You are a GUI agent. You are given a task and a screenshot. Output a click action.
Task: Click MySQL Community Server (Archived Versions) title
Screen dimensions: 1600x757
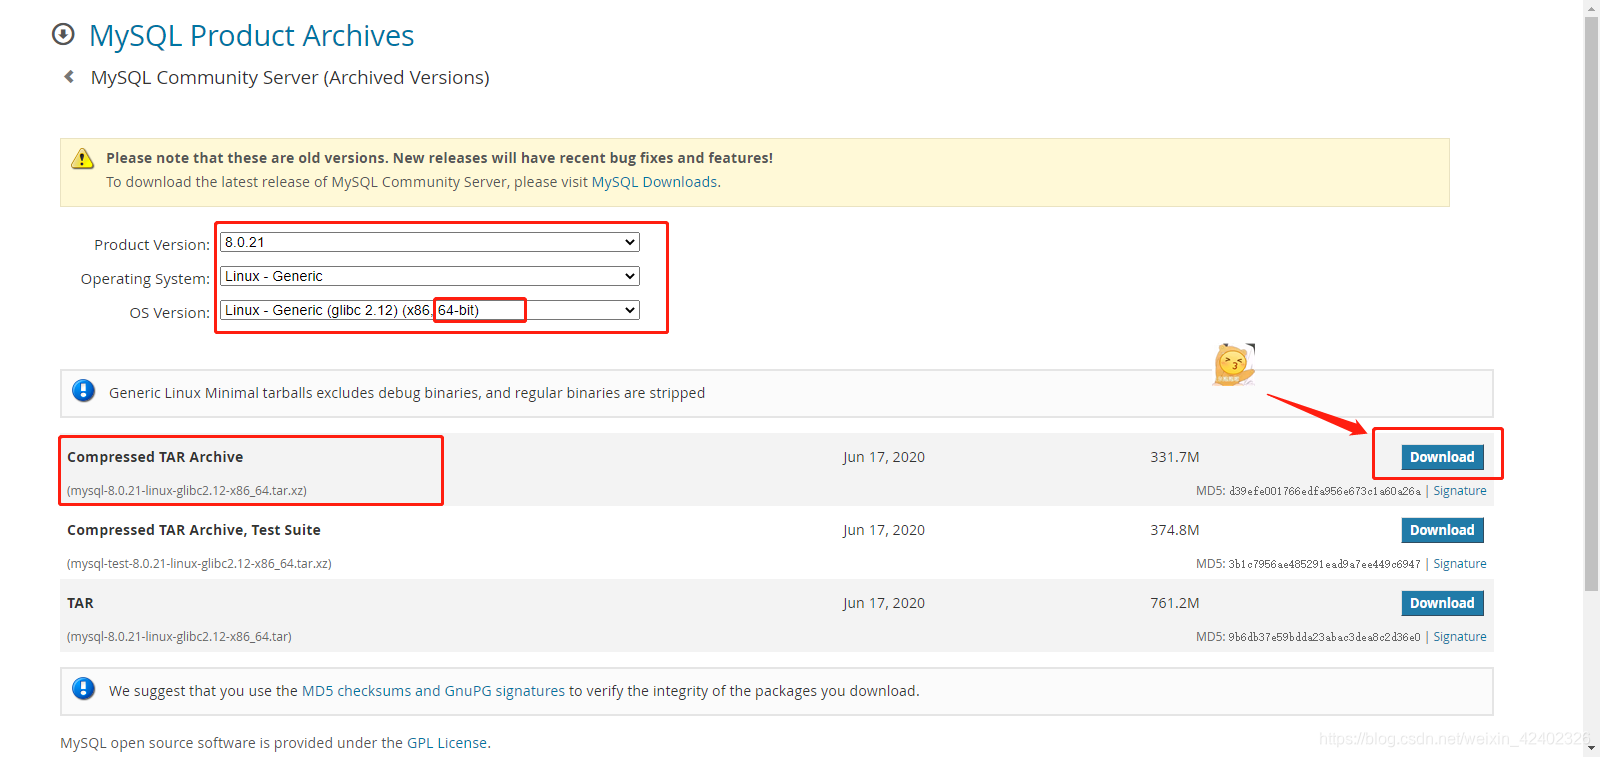click(290, 77)
